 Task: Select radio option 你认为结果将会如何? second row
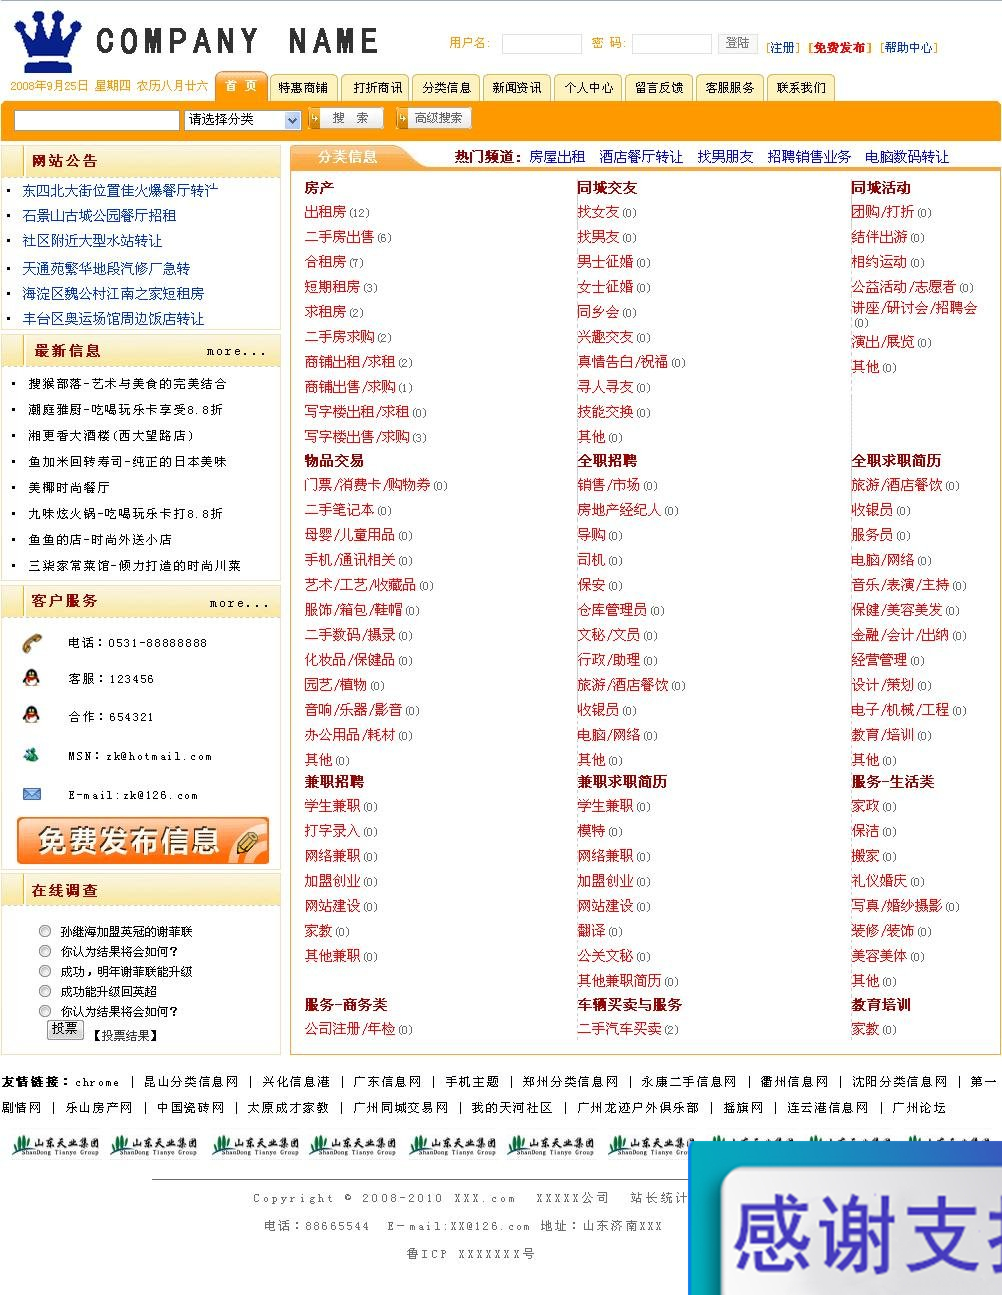[45, 951]
